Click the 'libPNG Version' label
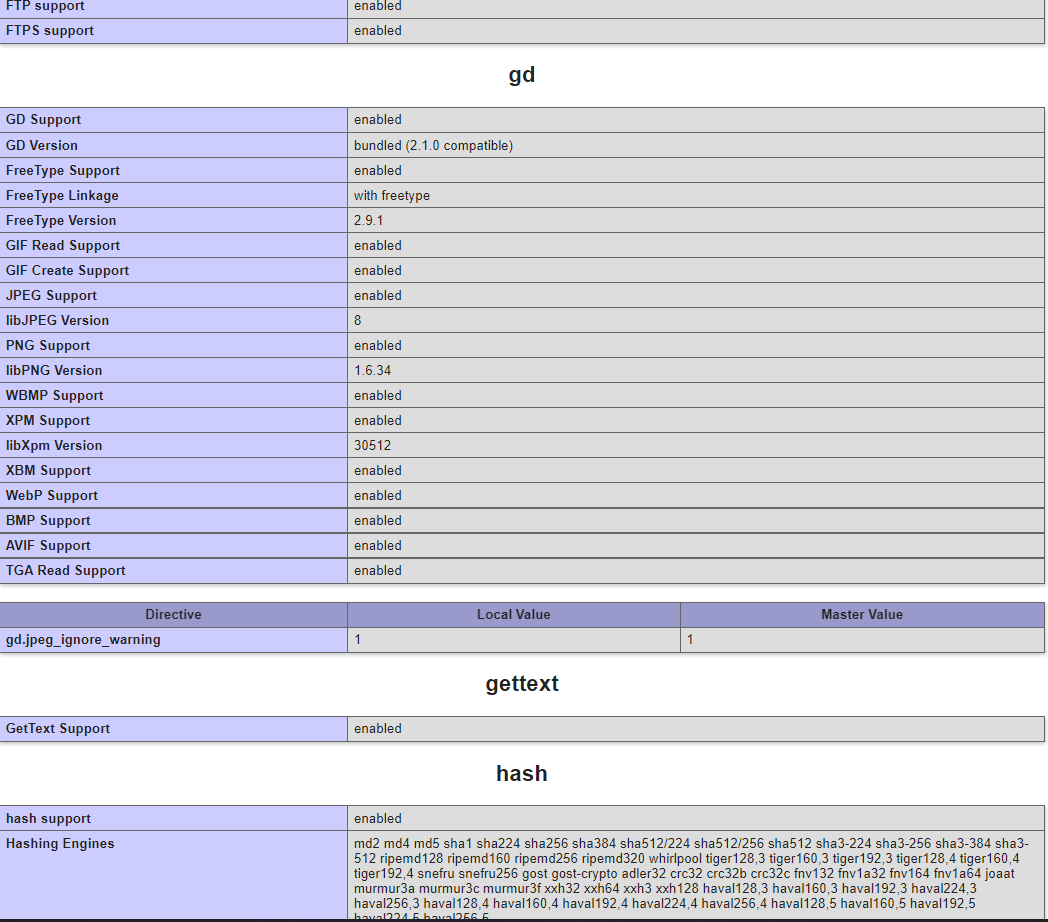 coord(54,370)
